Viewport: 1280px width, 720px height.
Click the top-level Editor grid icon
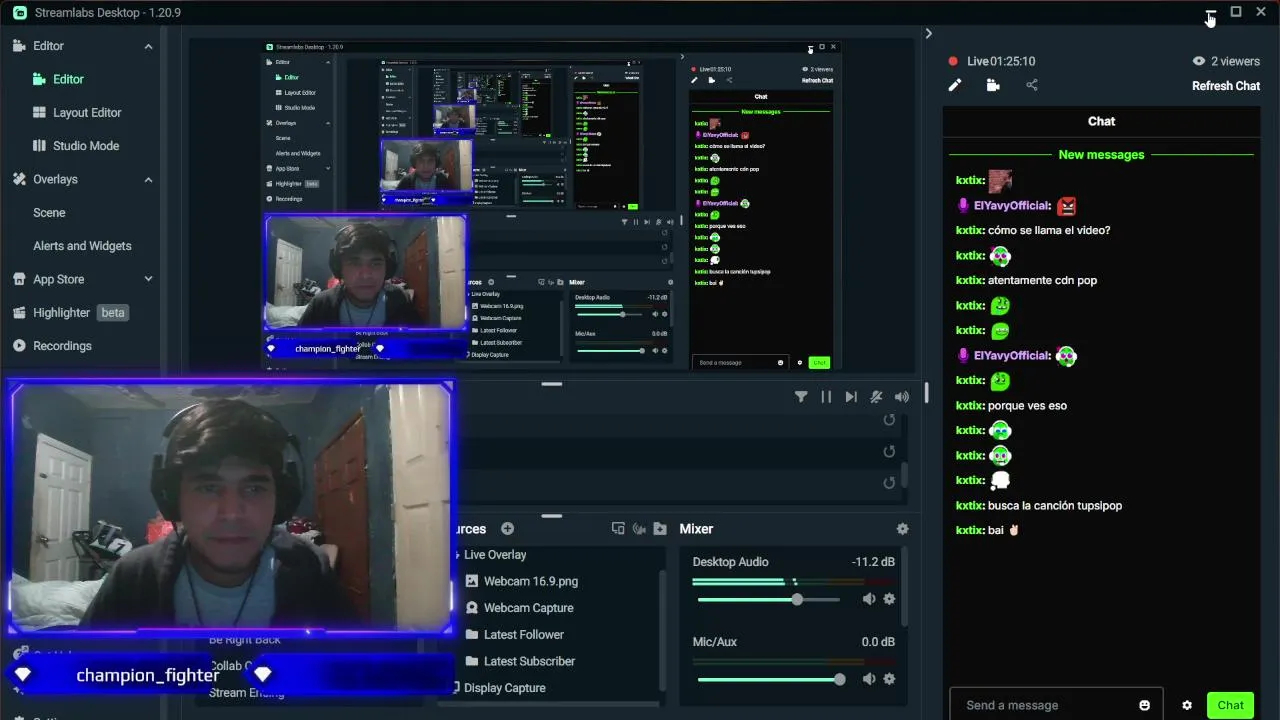[x=19, y=46]
